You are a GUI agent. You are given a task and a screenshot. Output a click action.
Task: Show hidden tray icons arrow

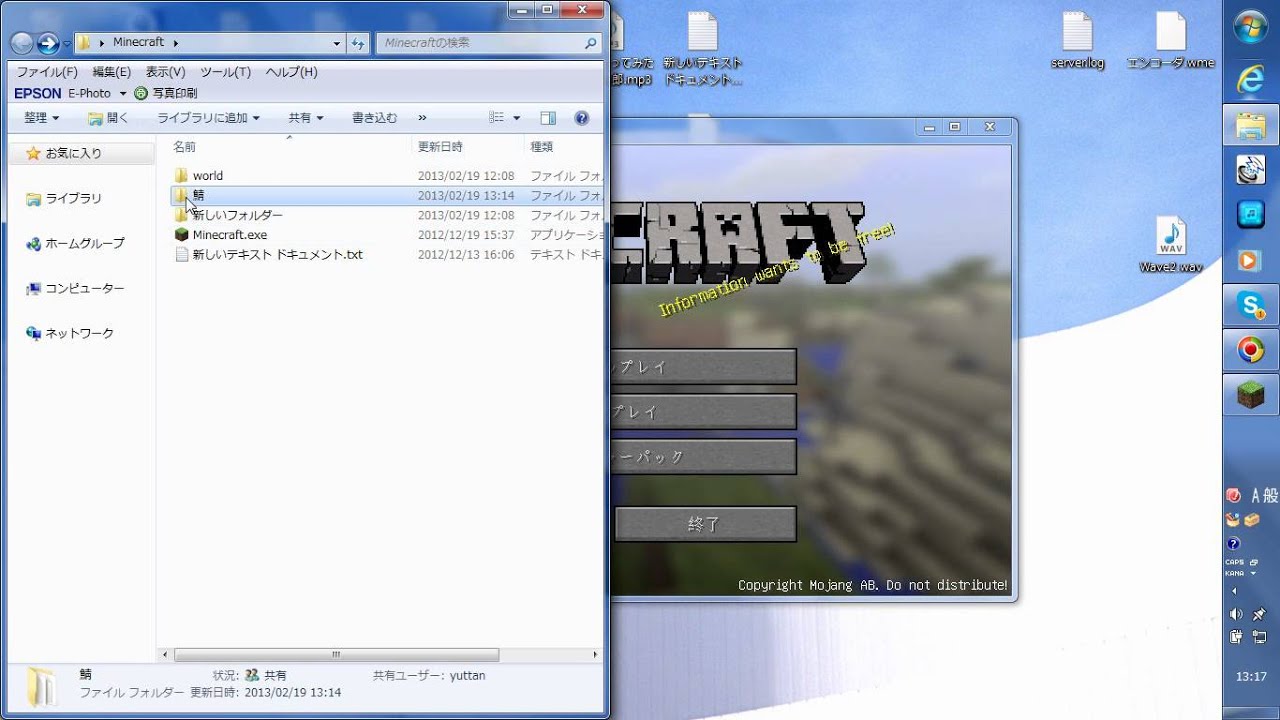pyautogui.click(x=1235, y=592)
